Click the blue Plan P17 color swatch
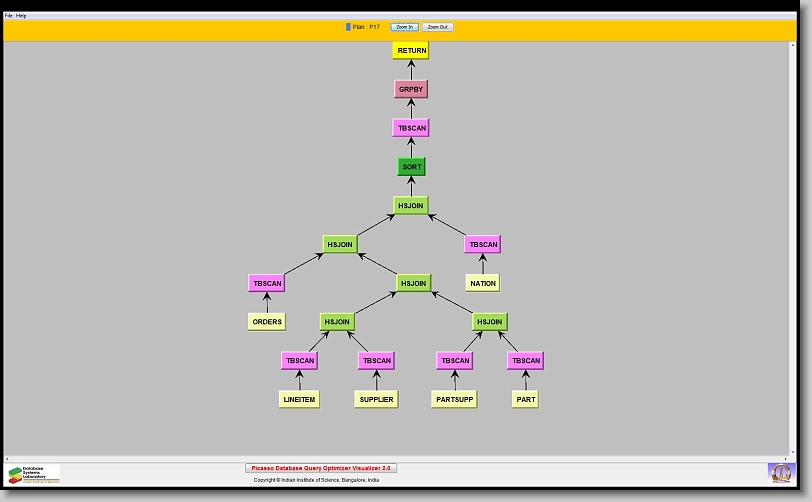 pos(348,27)
